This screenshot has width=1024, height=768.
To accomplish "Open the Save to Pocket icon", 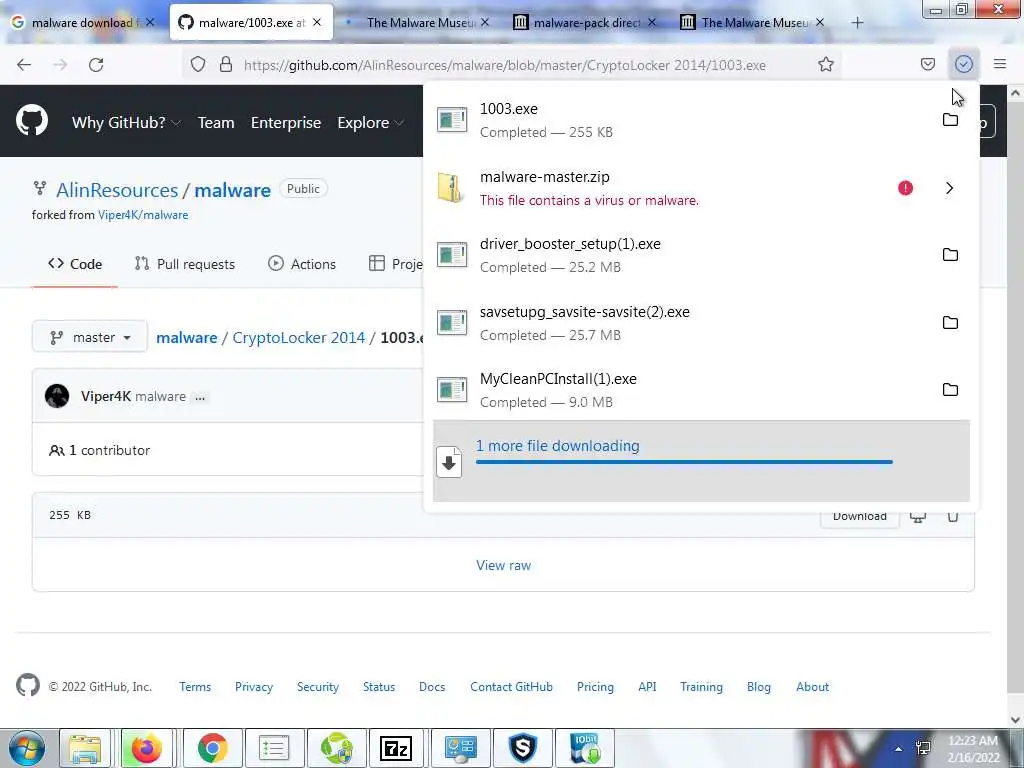I will 927,64.
